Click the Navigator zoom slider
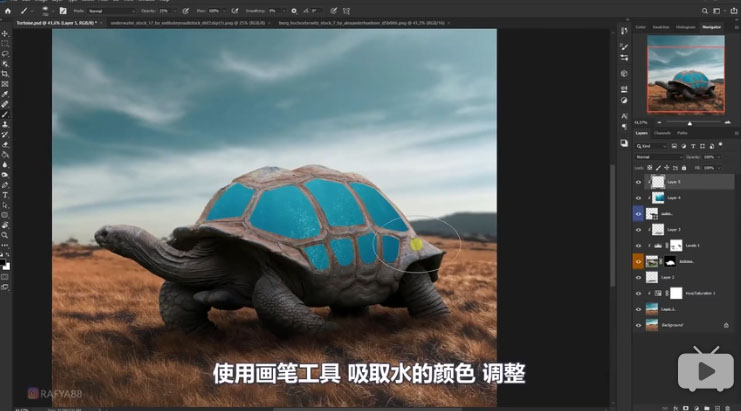Viewport: 741px width, 411px height. [688, 122]
